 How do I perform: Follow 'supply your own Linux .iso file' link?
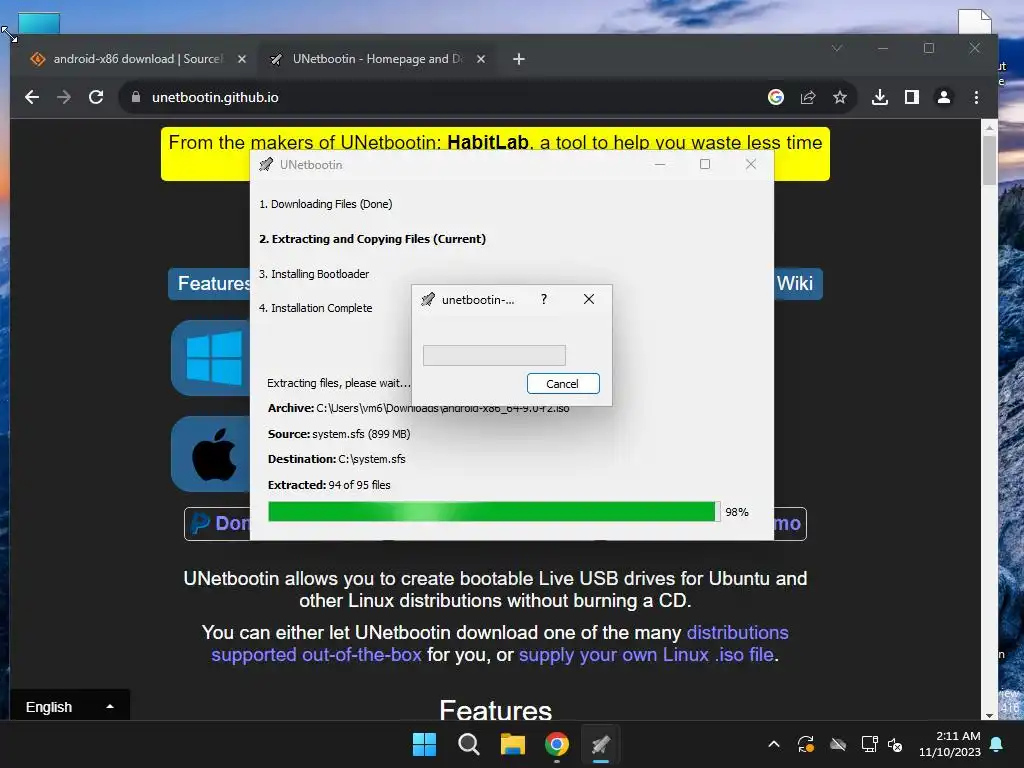pos(646,654)
